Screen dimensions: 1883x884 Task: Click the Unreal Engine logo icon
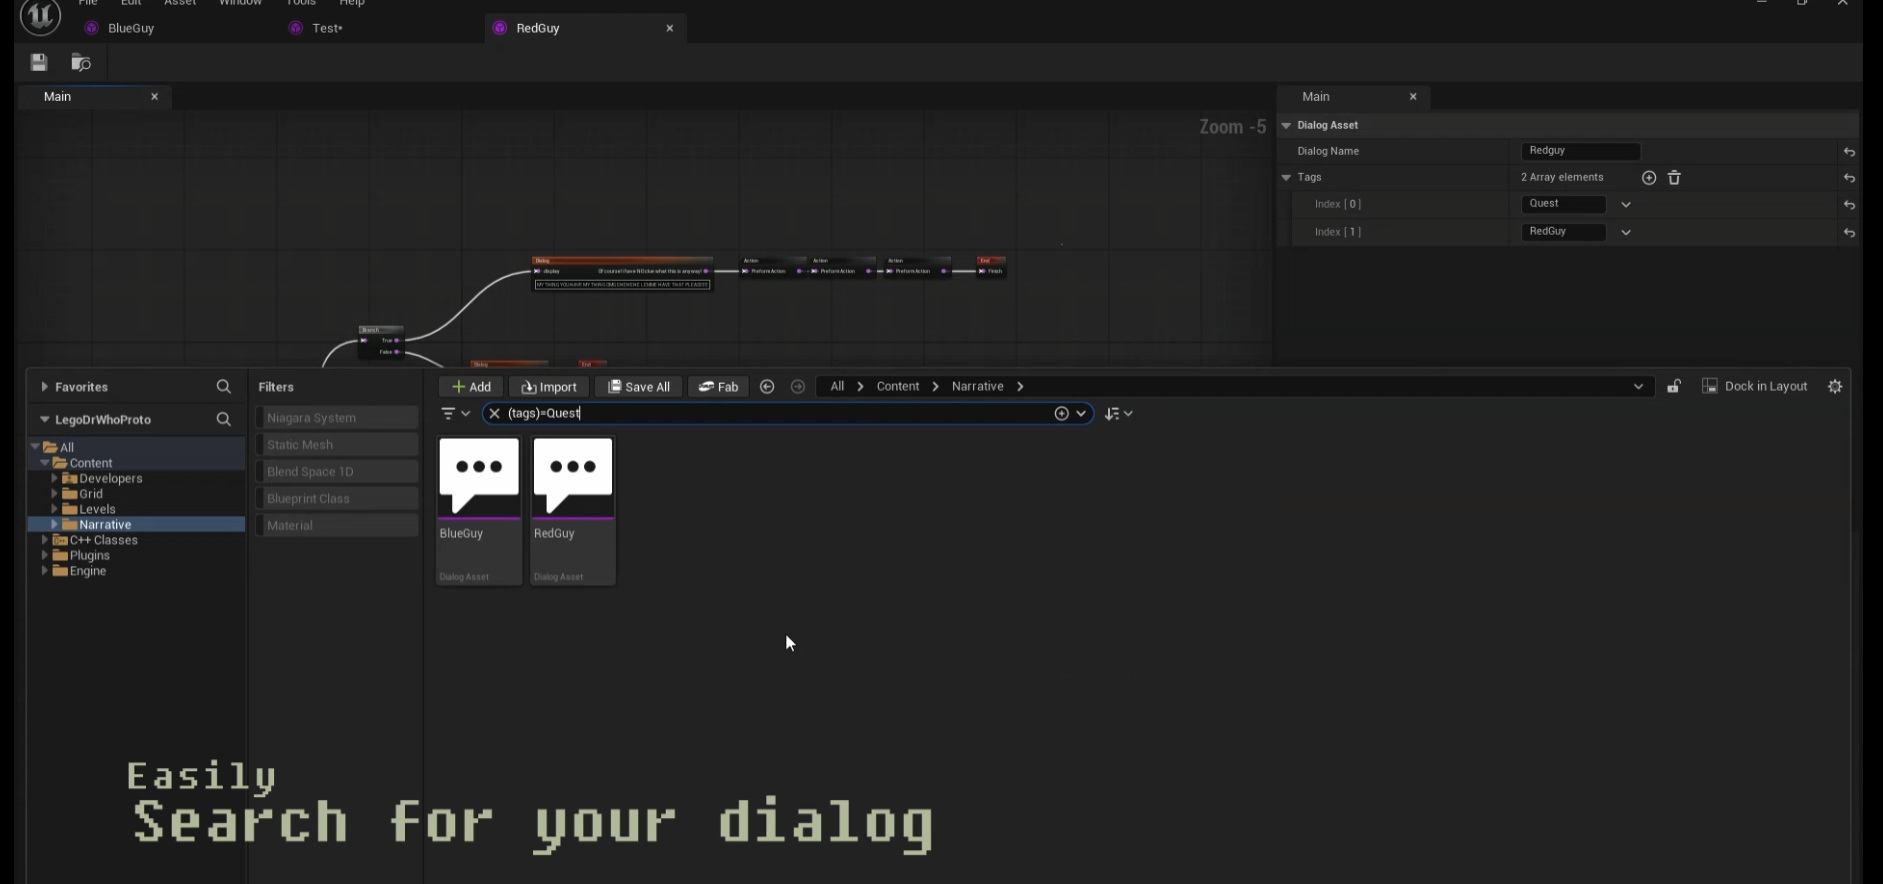pyautogui.click(x=40, y=16)
